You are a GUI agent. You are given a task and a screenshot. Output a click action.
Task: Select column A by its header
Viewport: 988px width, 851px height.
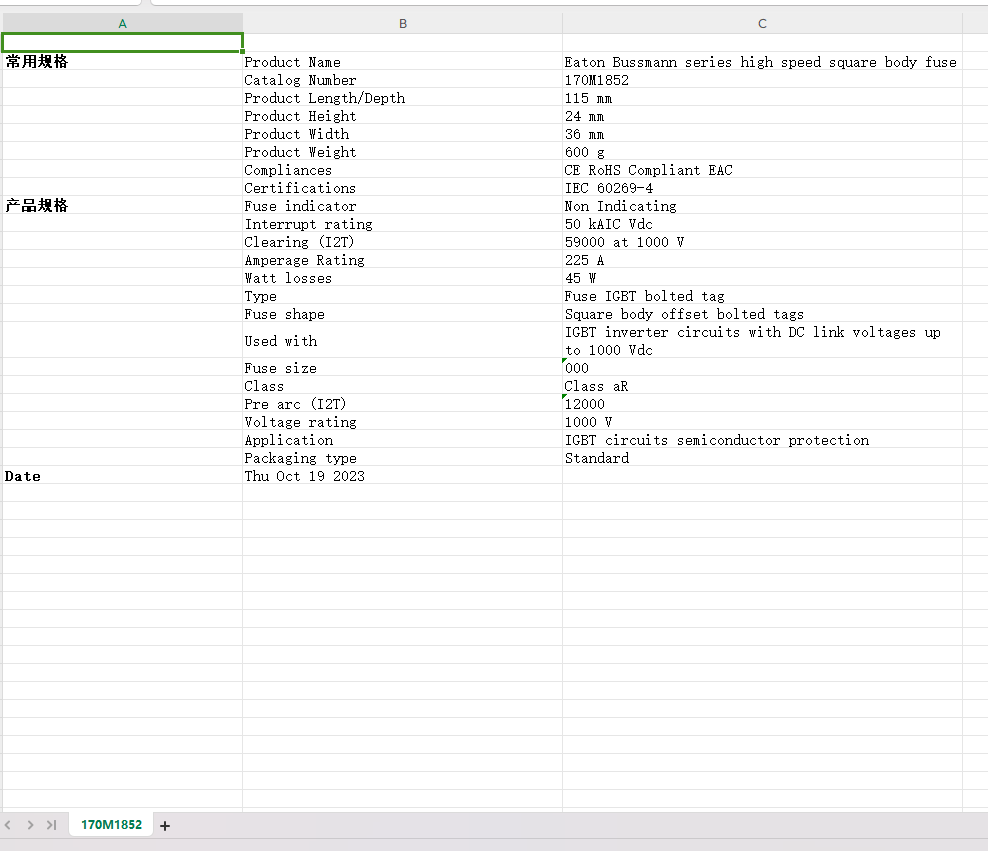122,23
